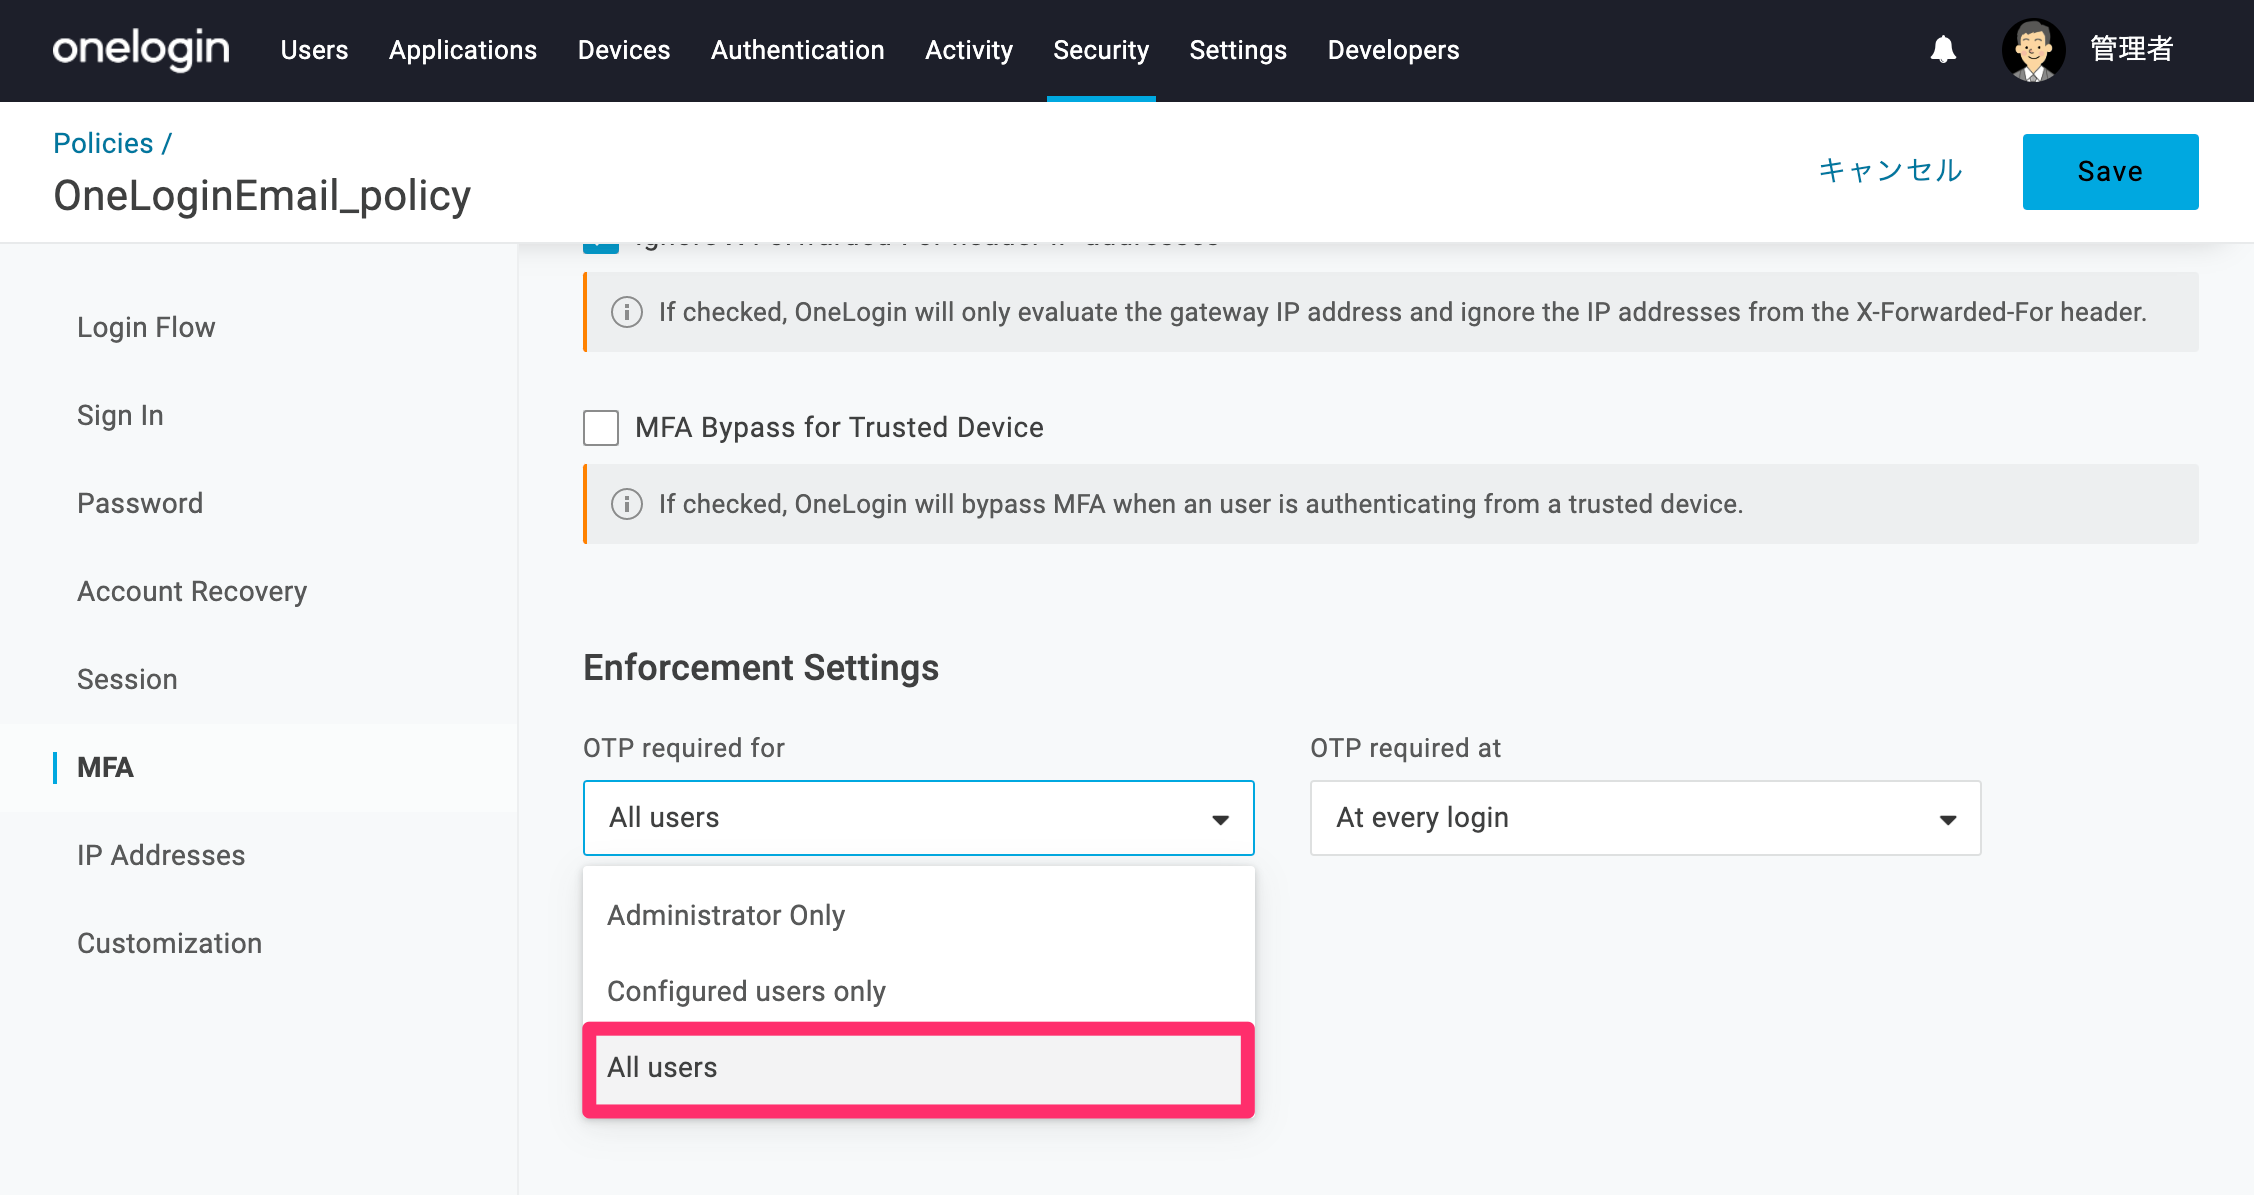Select All users in the dropdown list

(918, 1068)
